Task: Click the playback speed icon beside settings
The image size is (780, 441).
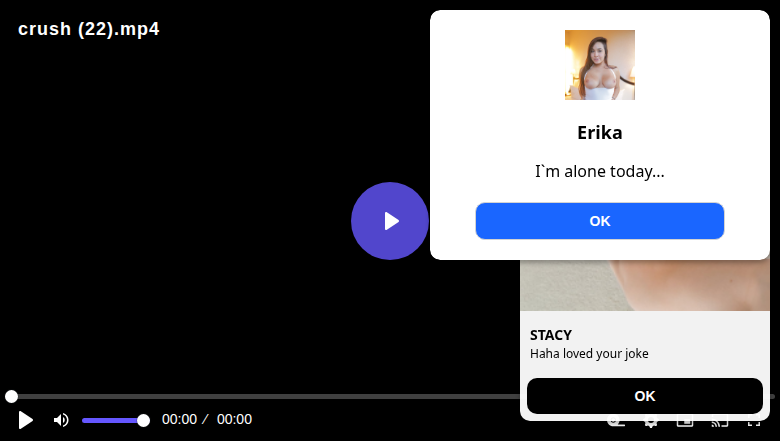Action: coord(616,424)
